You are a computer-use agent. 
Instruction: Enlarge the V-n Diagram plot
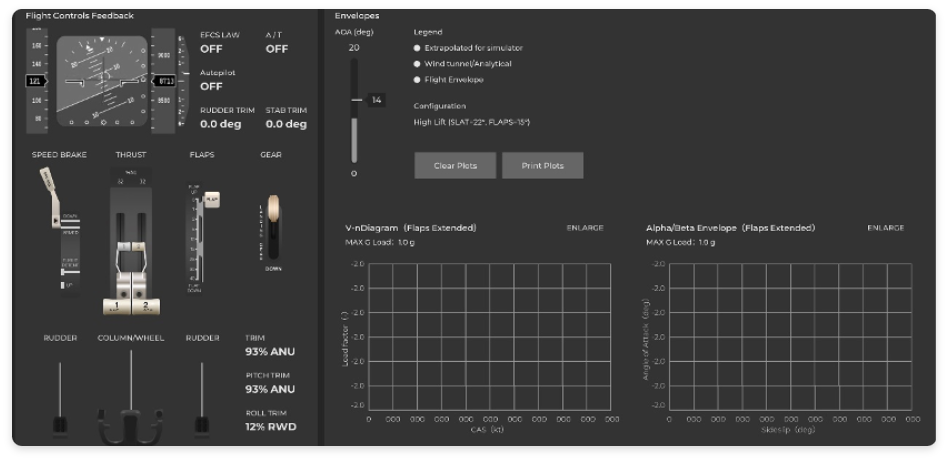point(585,228)
